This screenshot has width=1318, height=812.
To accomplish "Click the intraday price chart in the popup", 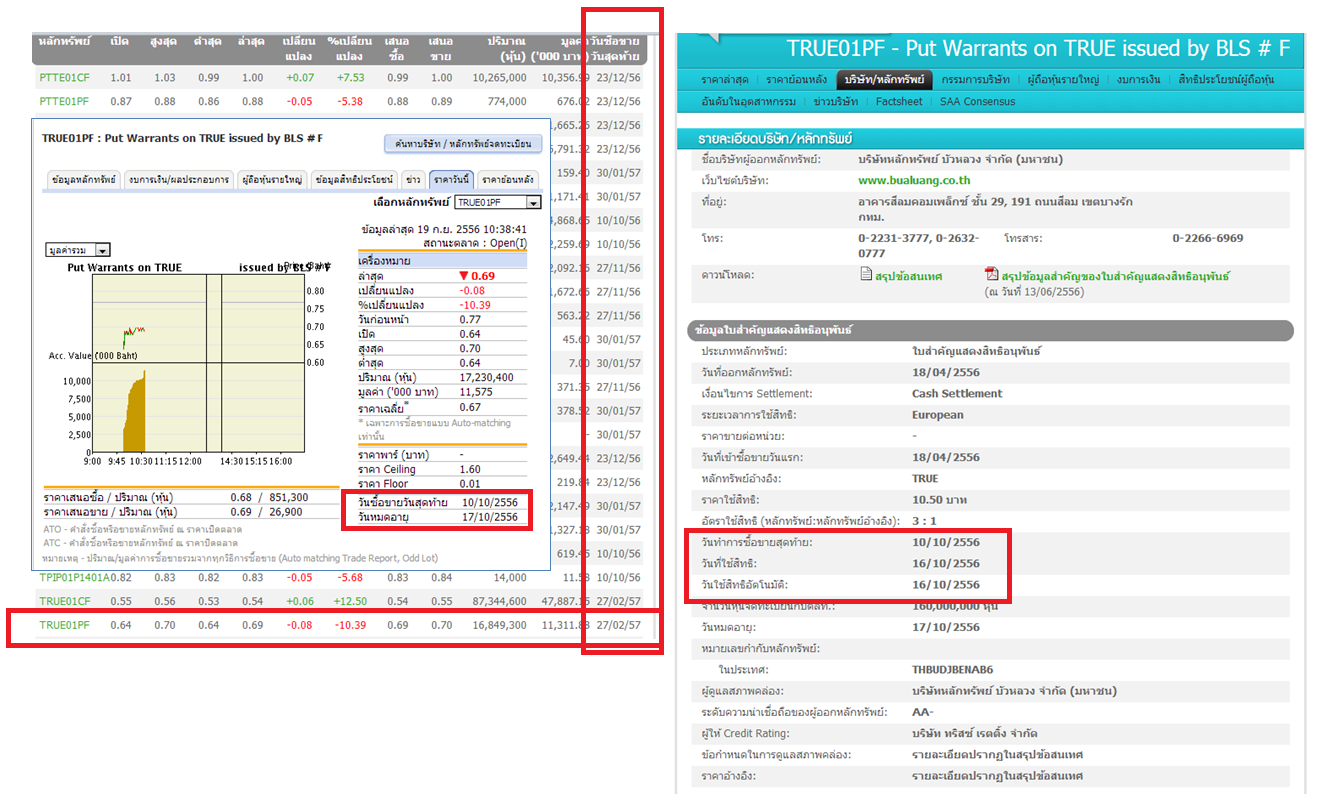I will 197,319.
